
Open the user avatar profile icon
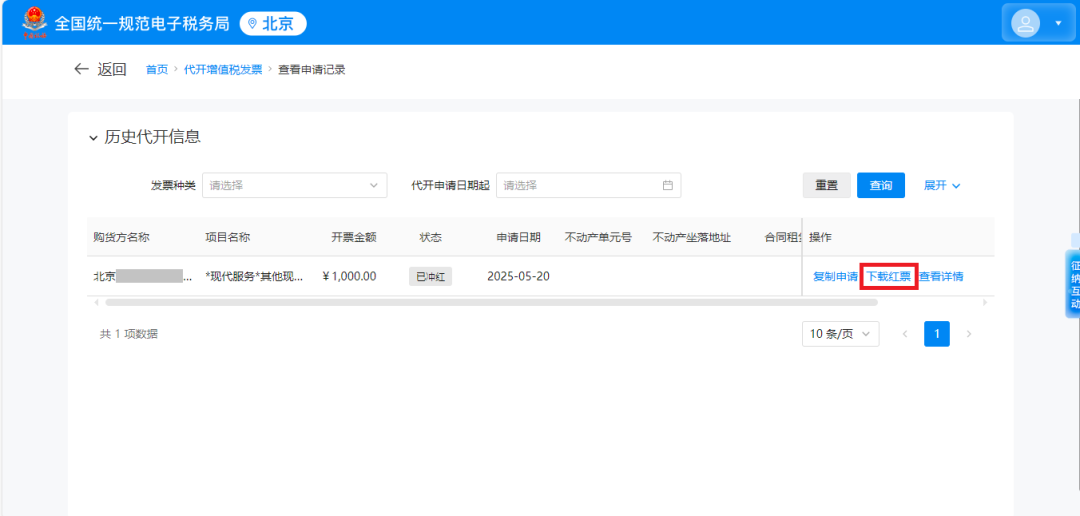click(x=1025, y=23)
